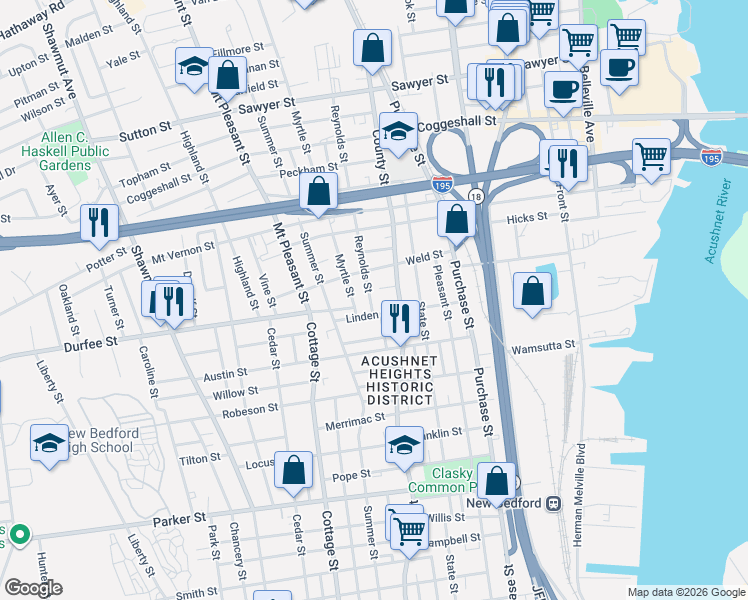Click the restaurant marker on Linden St

(400, 321)
